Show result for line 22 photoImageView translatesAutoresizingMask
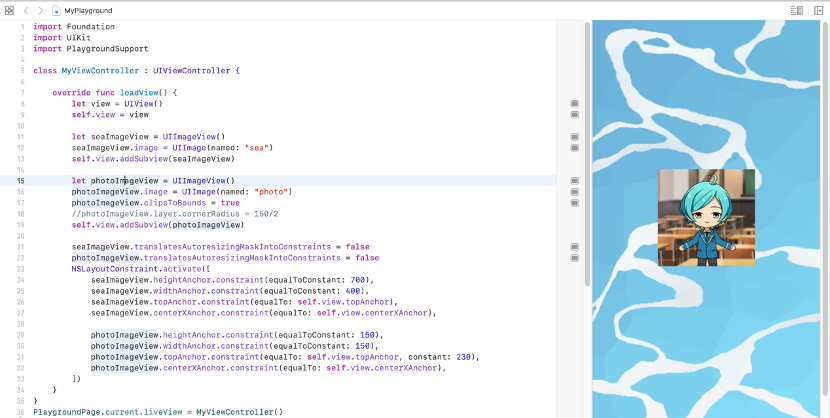 point(574,258)
